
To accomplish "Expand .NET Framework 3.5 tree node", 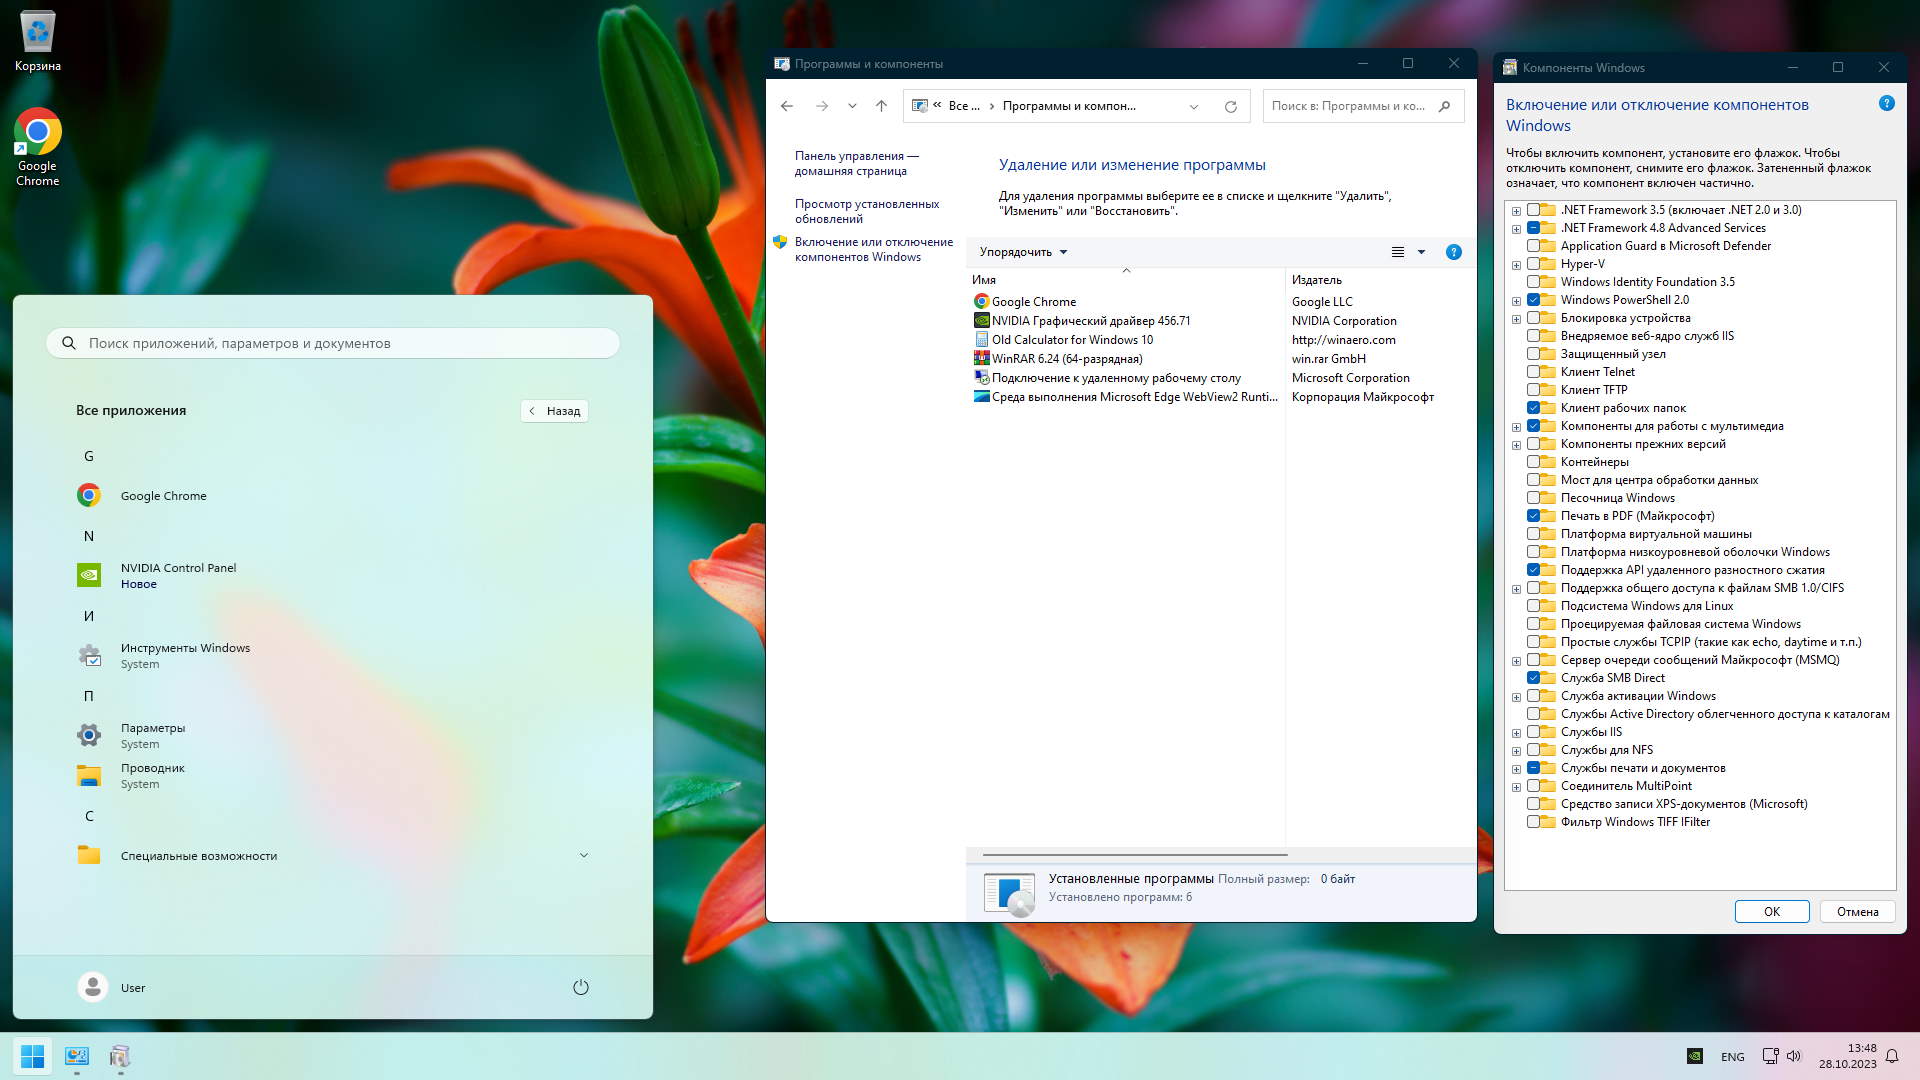I will pyautogui.click(x=1516, y=211).
